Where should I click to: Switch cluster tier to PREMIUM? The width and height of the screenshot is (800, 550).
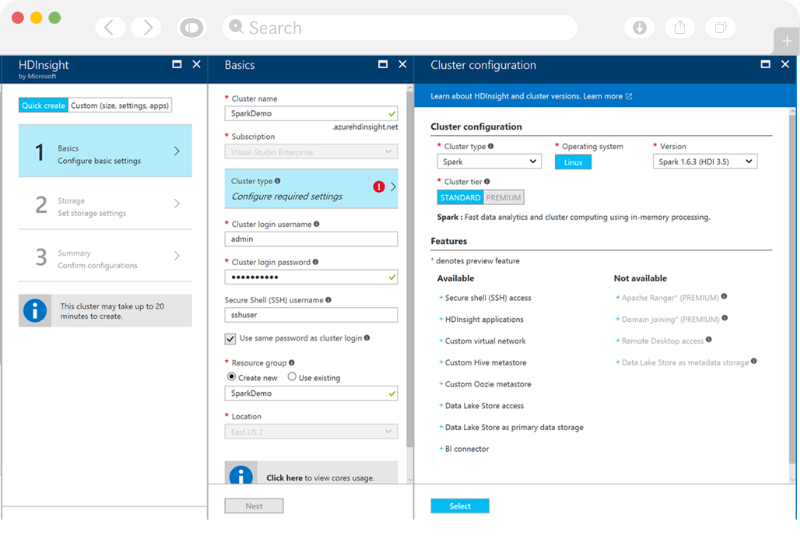[503, 197]
